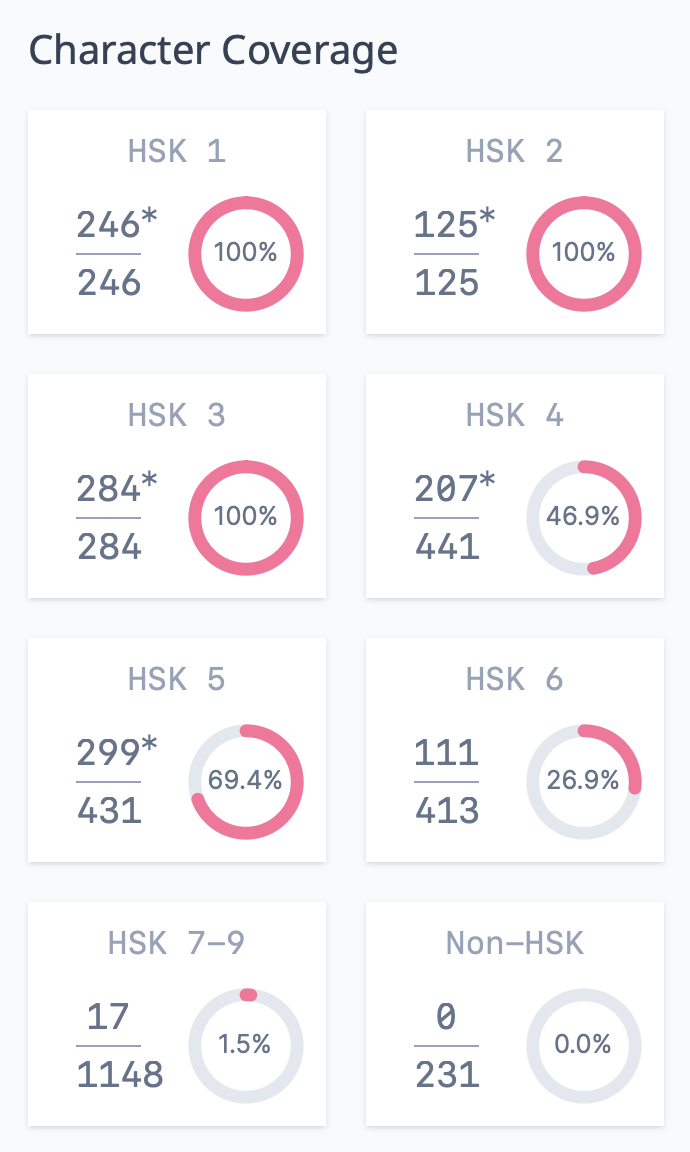The image size is (690, 1152).
Task: Click the HSK 7-9 1.5% progress ring
Action: [x=245, y=1045]
